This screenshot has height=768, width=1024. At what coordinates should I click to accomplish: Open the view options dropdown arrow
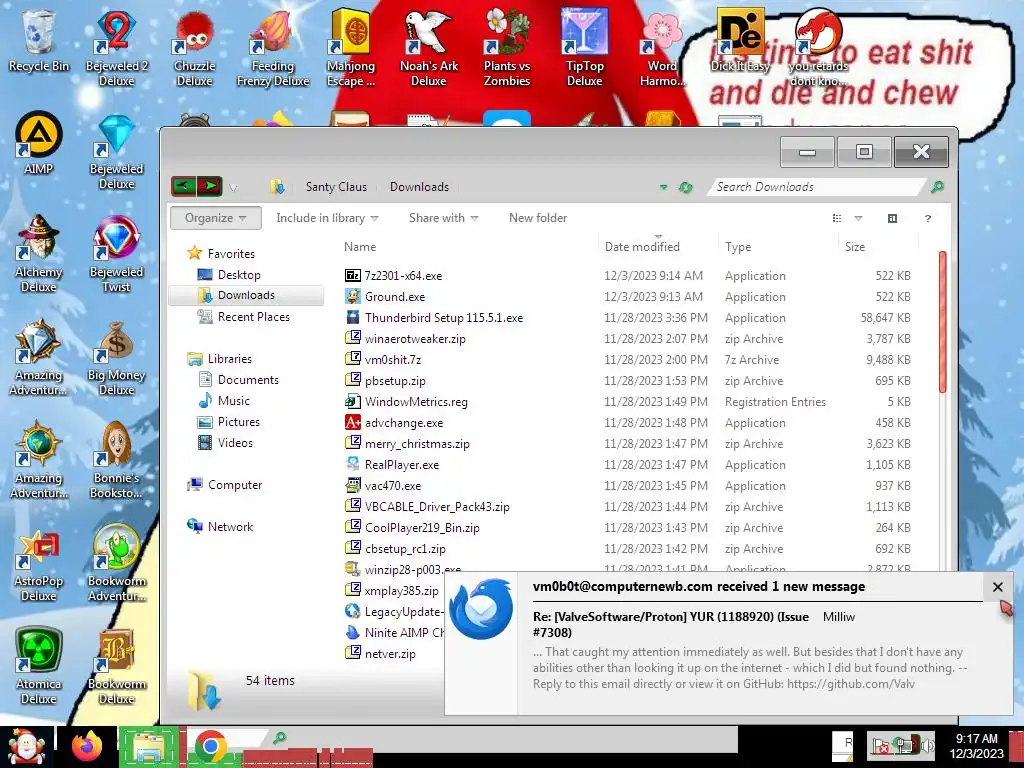tap(858, 218)
